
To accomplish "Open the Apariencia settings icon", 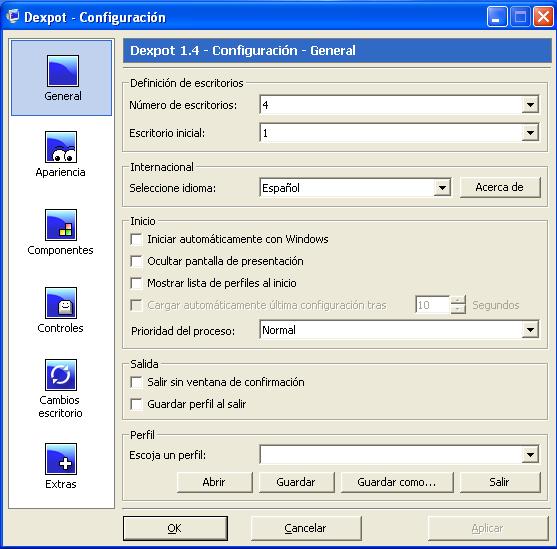I will click(x=61, y=147).
